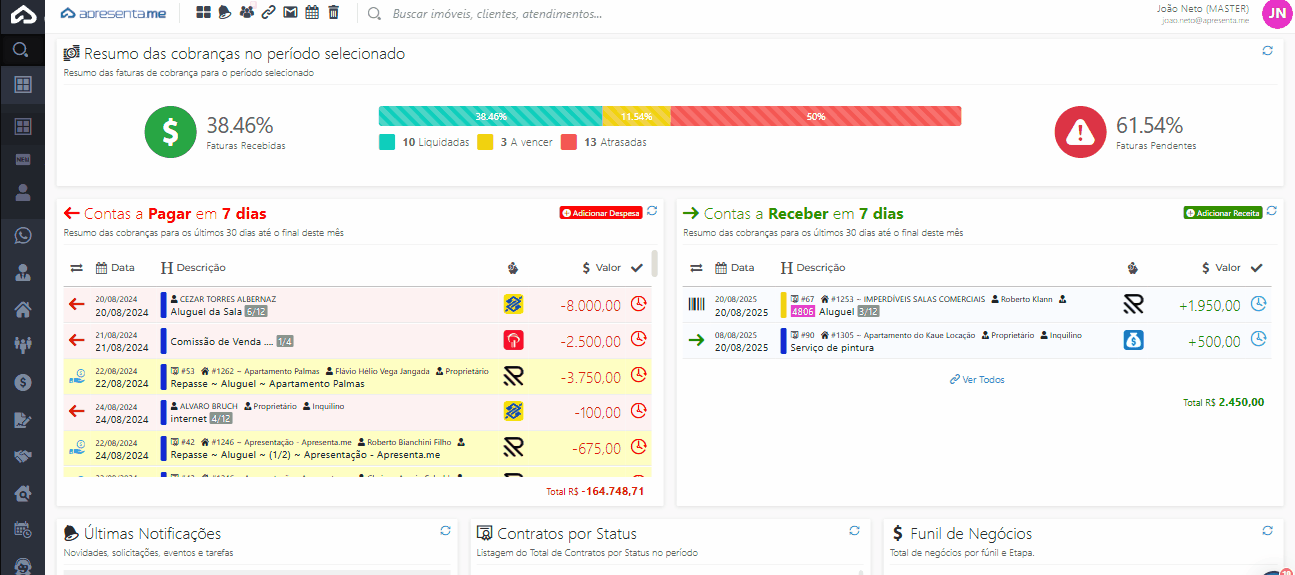1295x575 pixels.
Task: Click the red 50% Atrasadas progress segment
Action: pyautogui.click(x=815, y=116)
